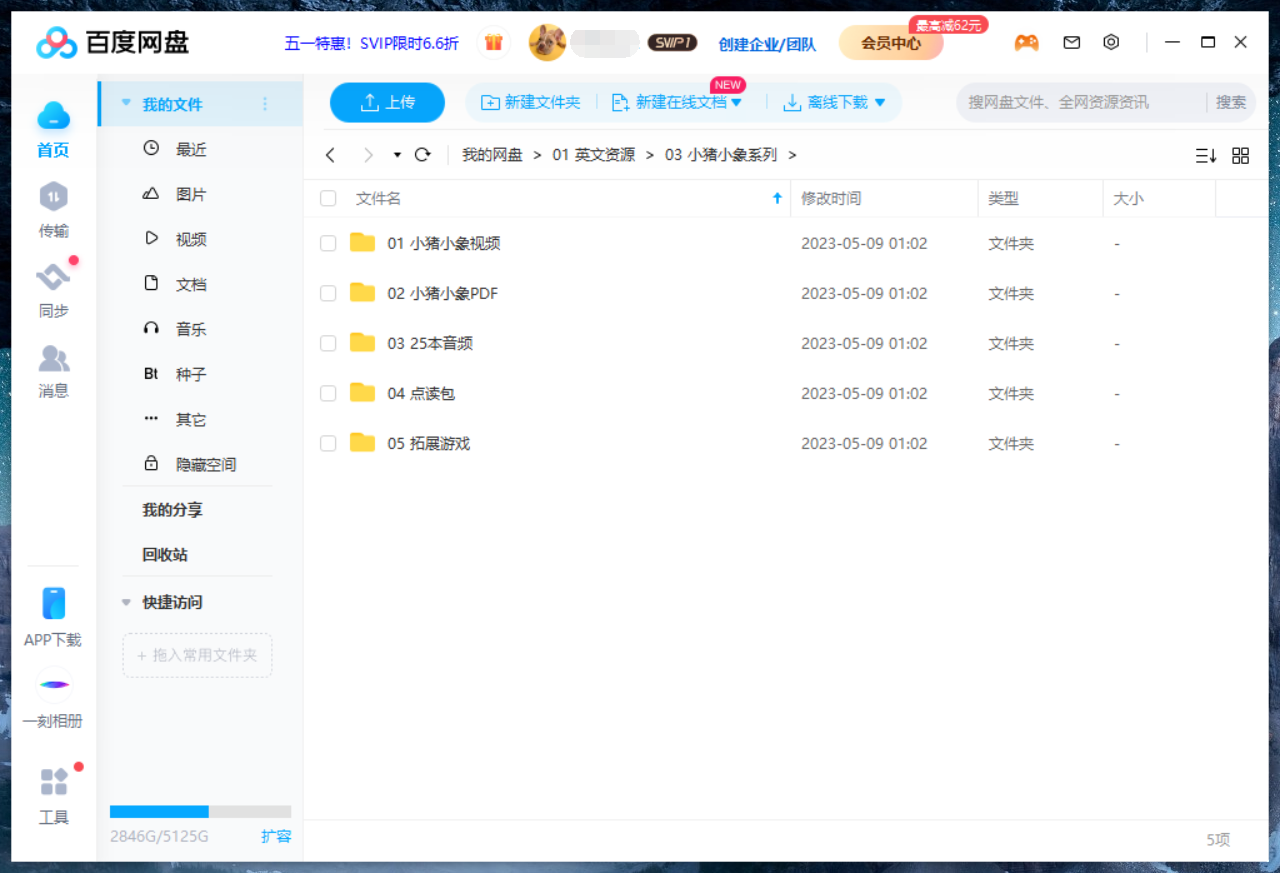Click the 扩容 link to expand storage
This screenshot has width=1280, height=873.
[x=276, y=836]
